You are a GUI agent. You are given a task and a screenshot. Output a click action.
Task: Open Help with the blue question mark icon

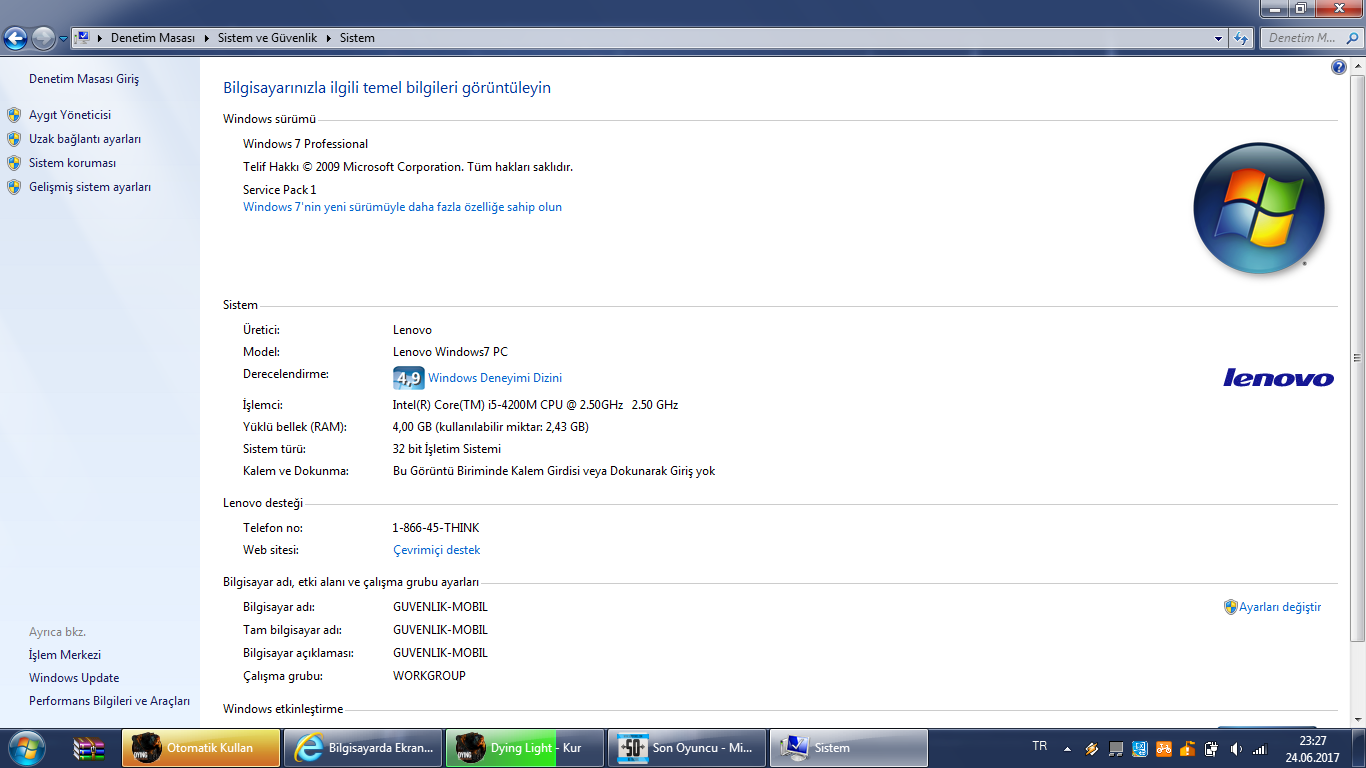pos(1339,67)
